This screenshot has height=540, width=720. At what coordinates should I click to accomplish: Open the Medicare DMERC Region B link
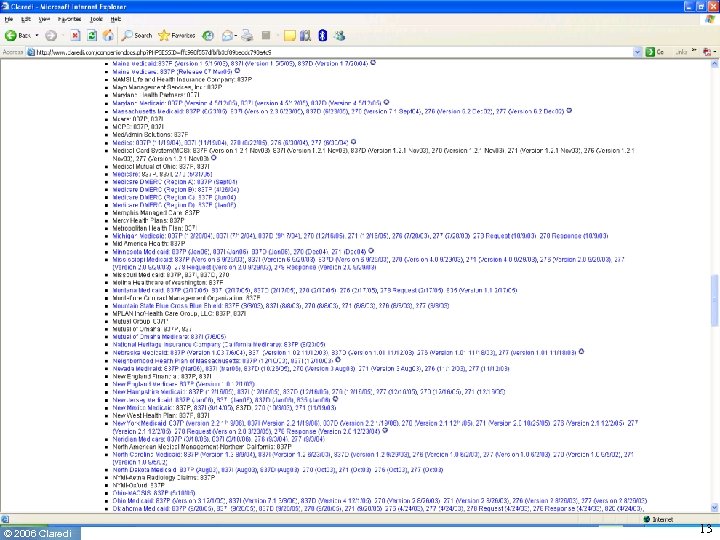coord(176,190)
